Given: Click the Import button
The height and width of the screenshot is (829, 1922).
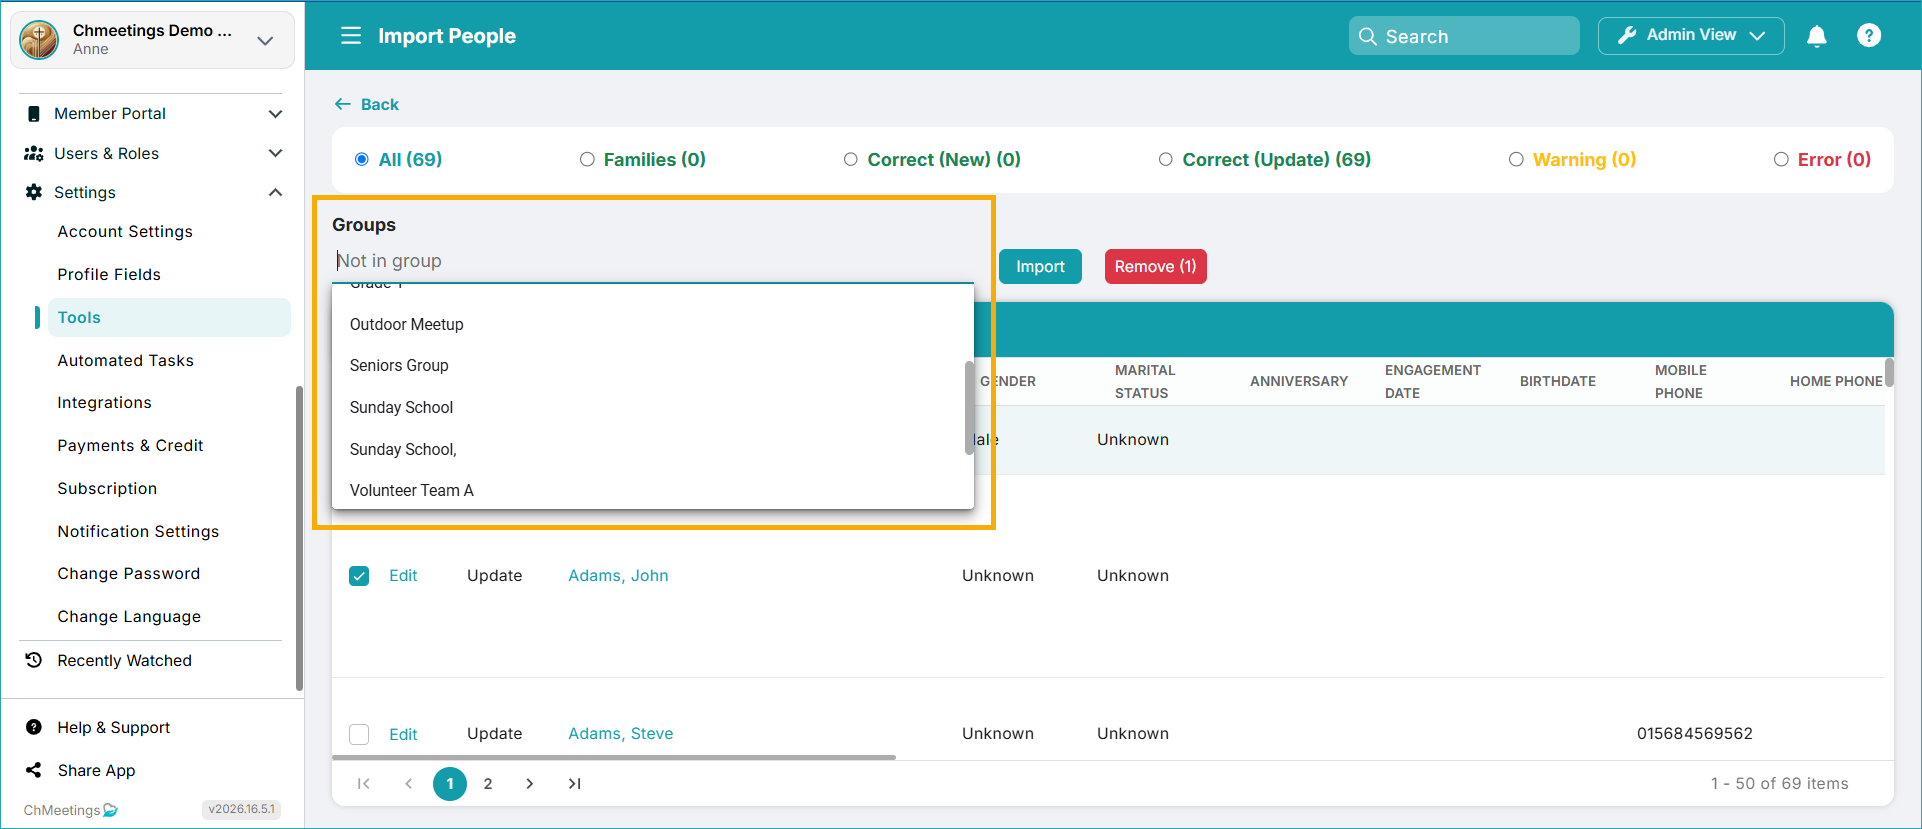Looking at the screenshot, I should 1040,267.
